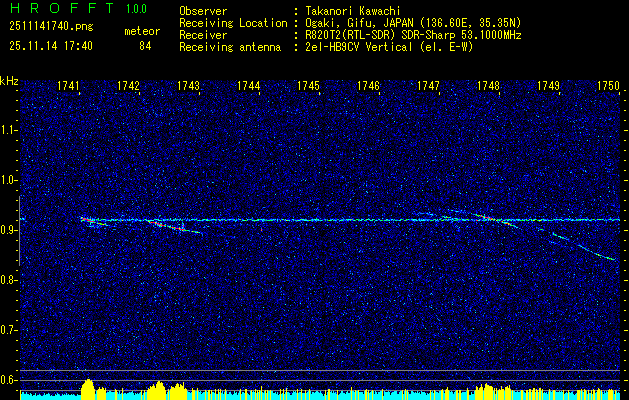Click the 1747 time marker

point(428,85)
